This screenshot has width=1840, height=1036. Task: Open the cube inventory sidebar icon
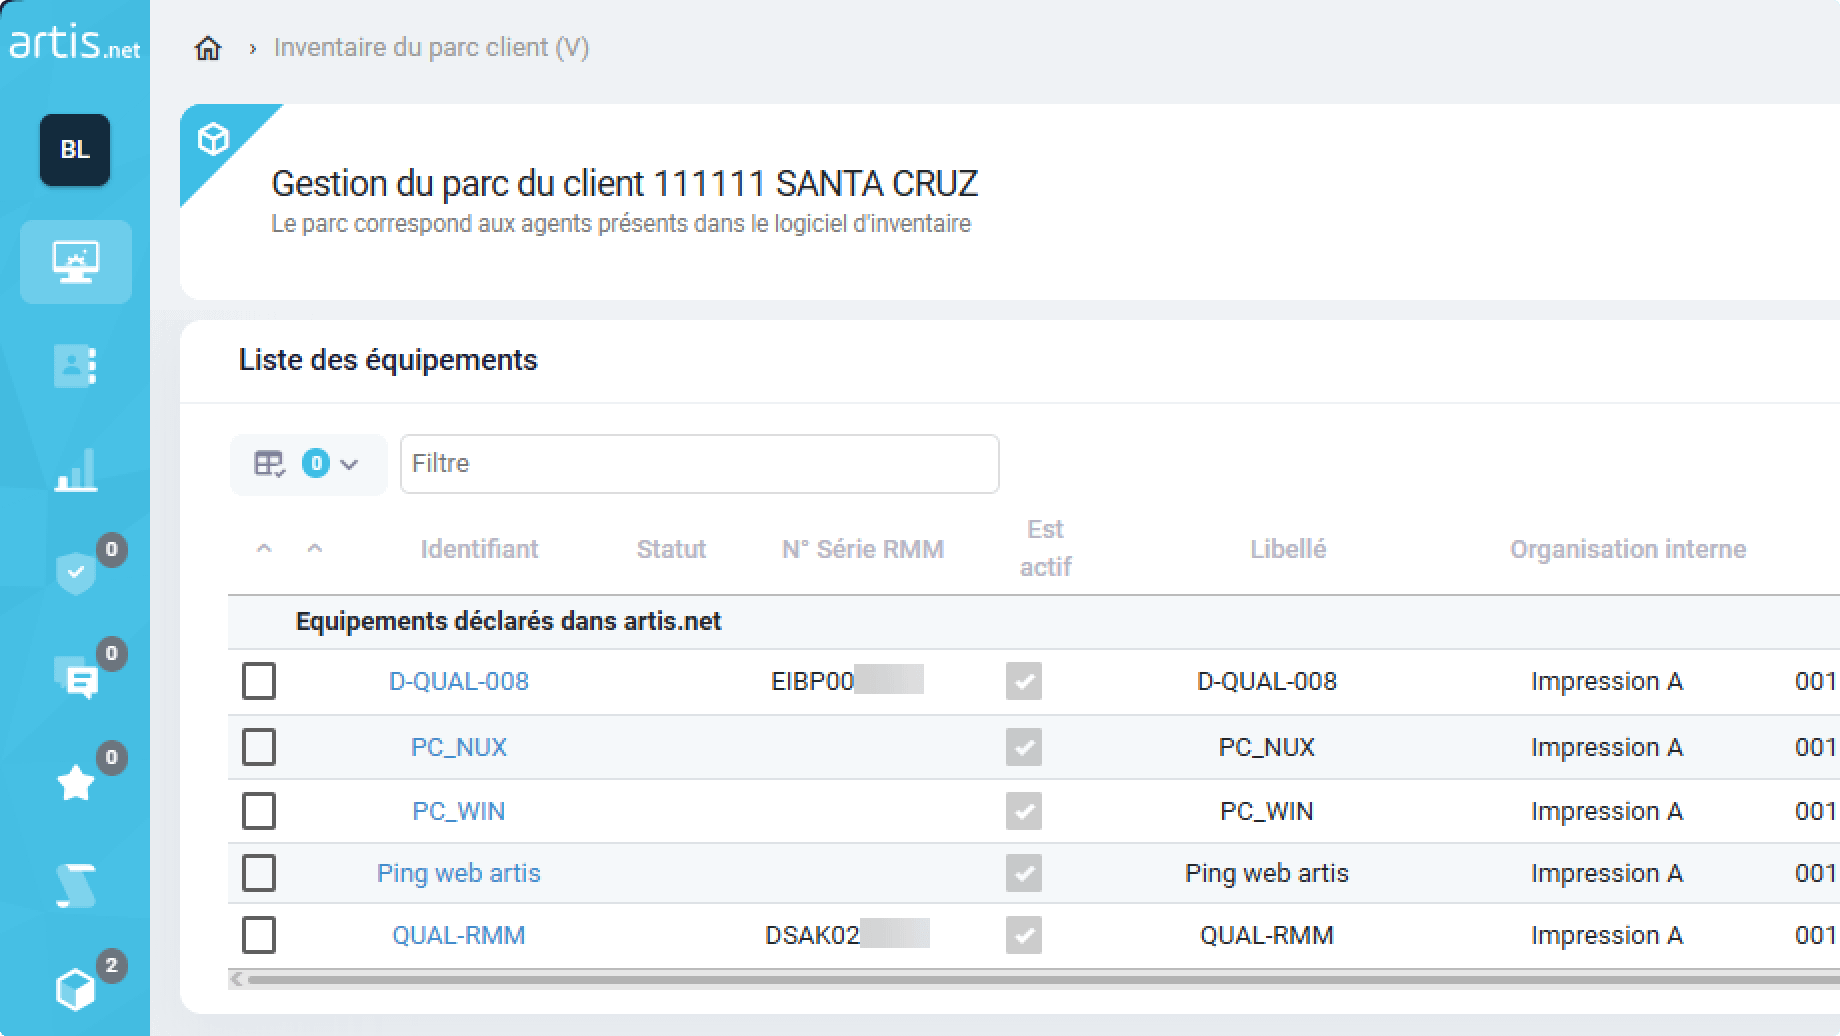point(76,990)
